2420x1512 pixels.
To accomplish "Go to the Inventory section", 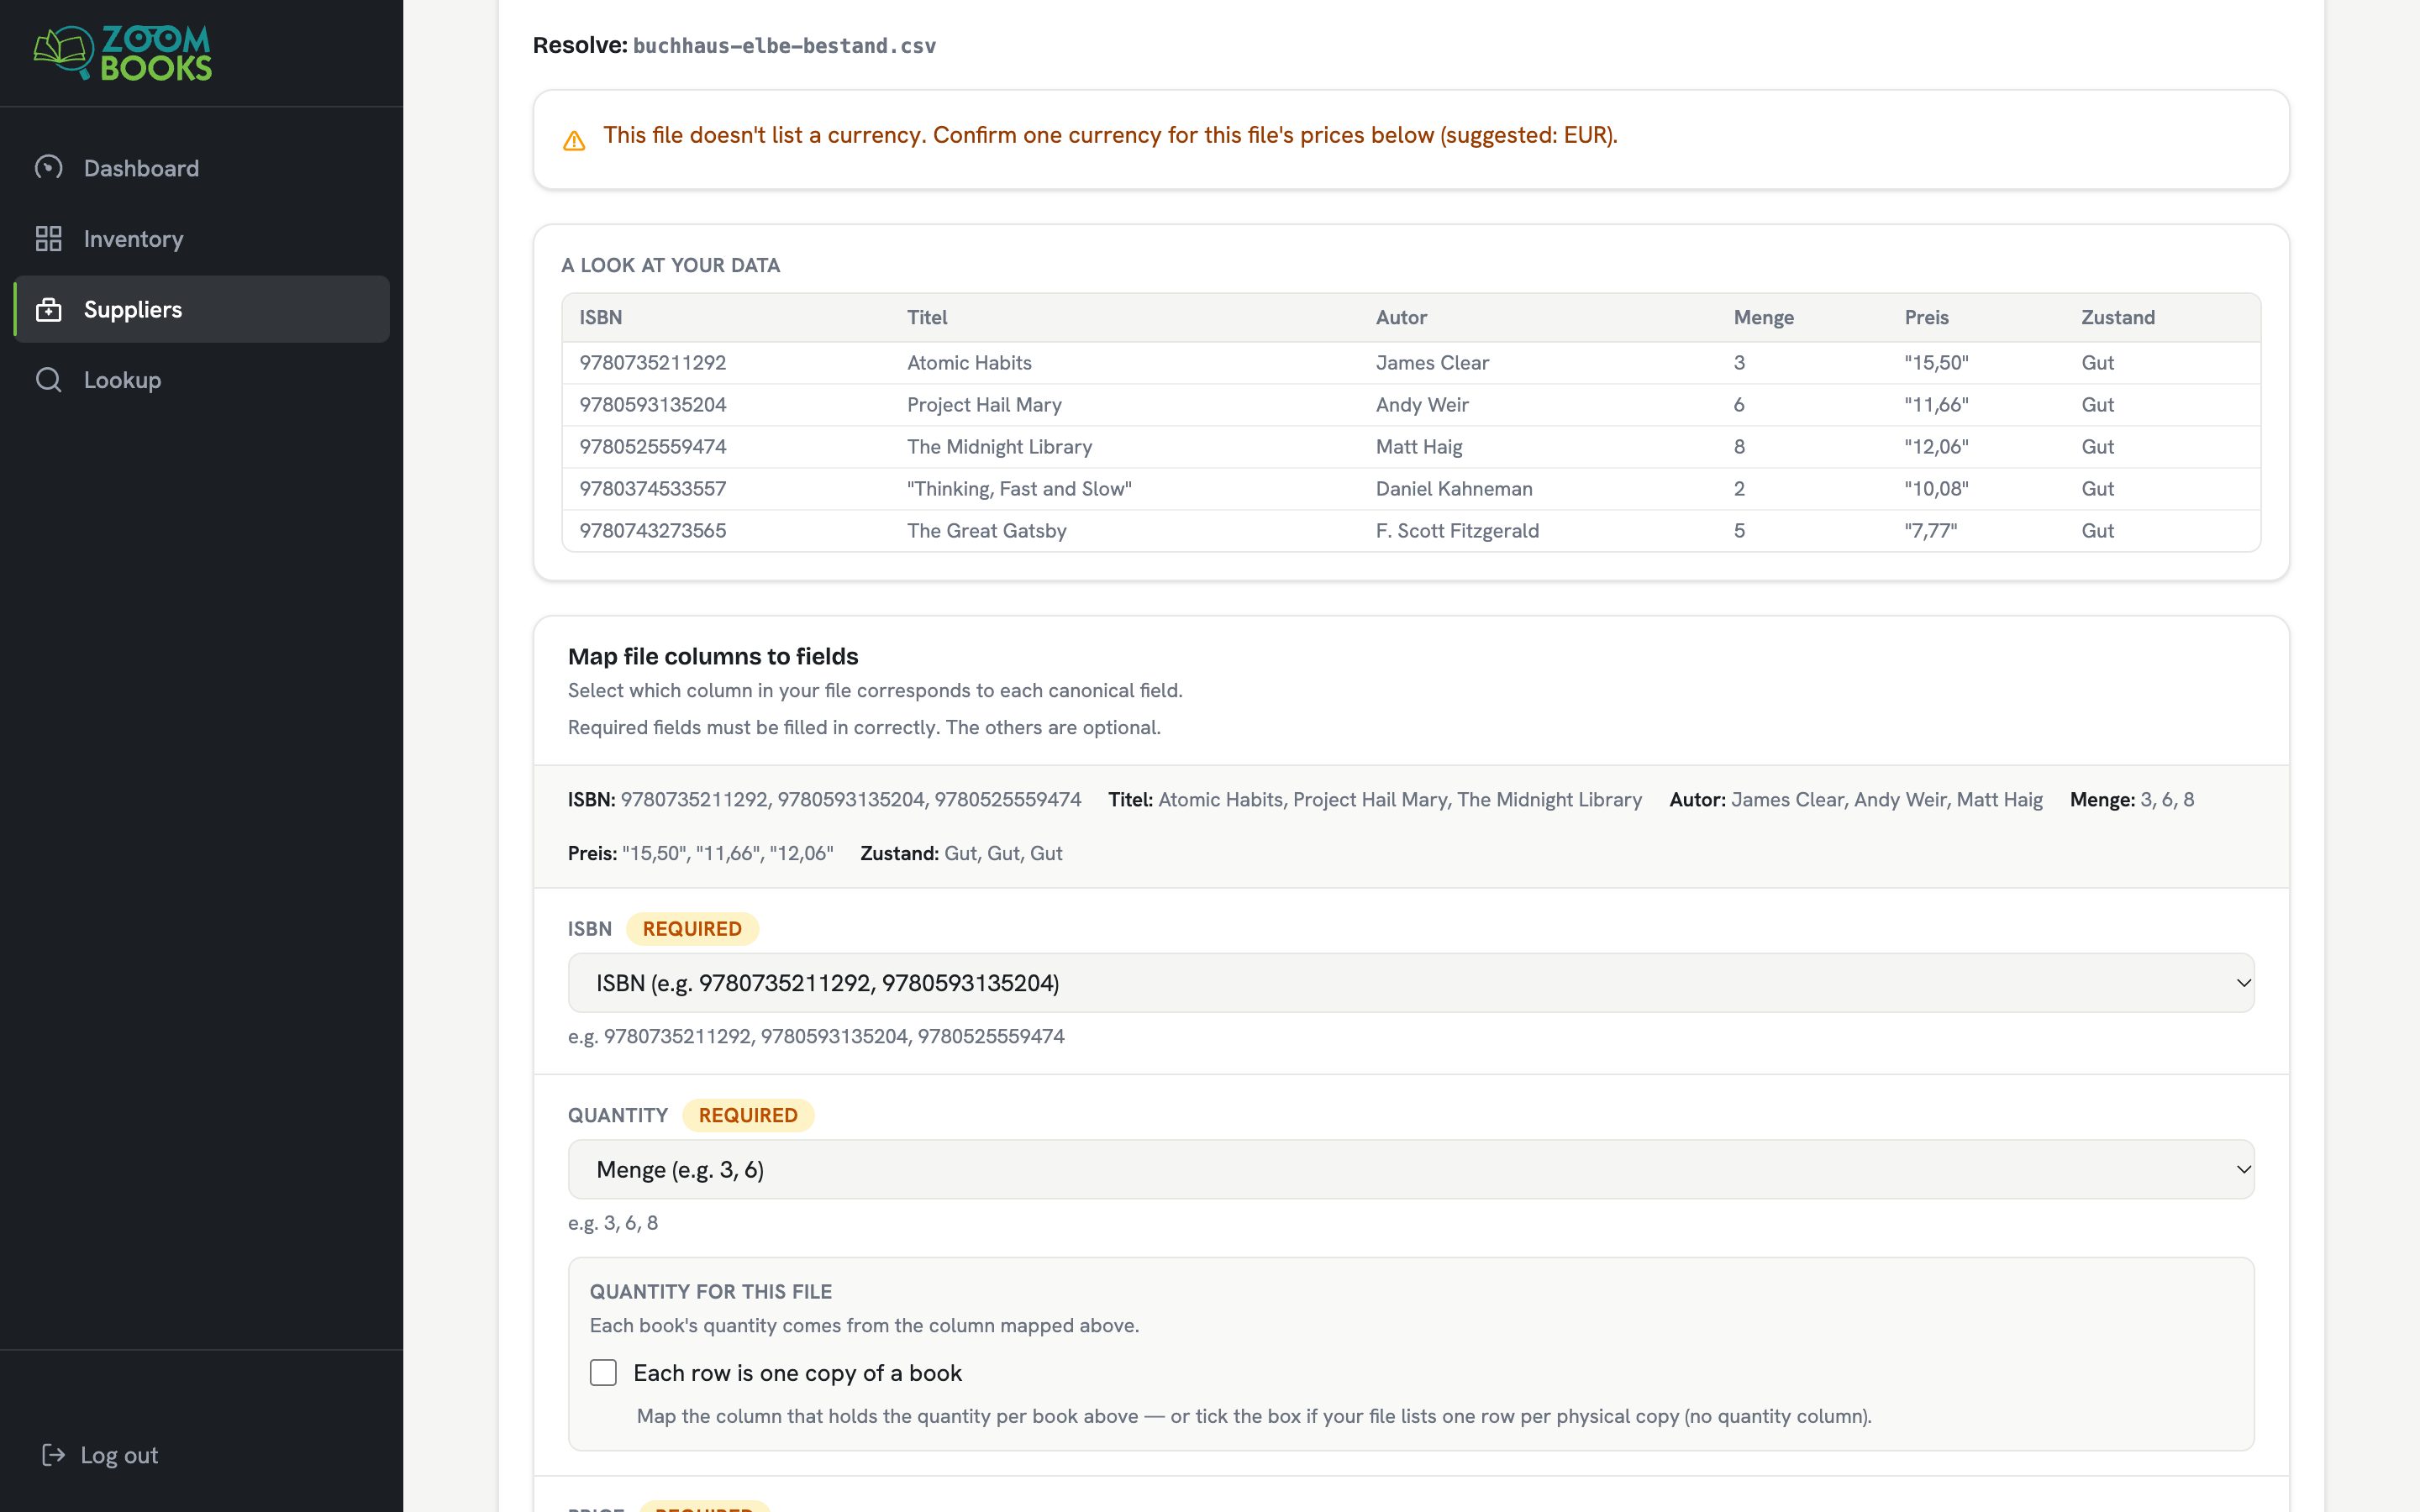I will 202,239.
